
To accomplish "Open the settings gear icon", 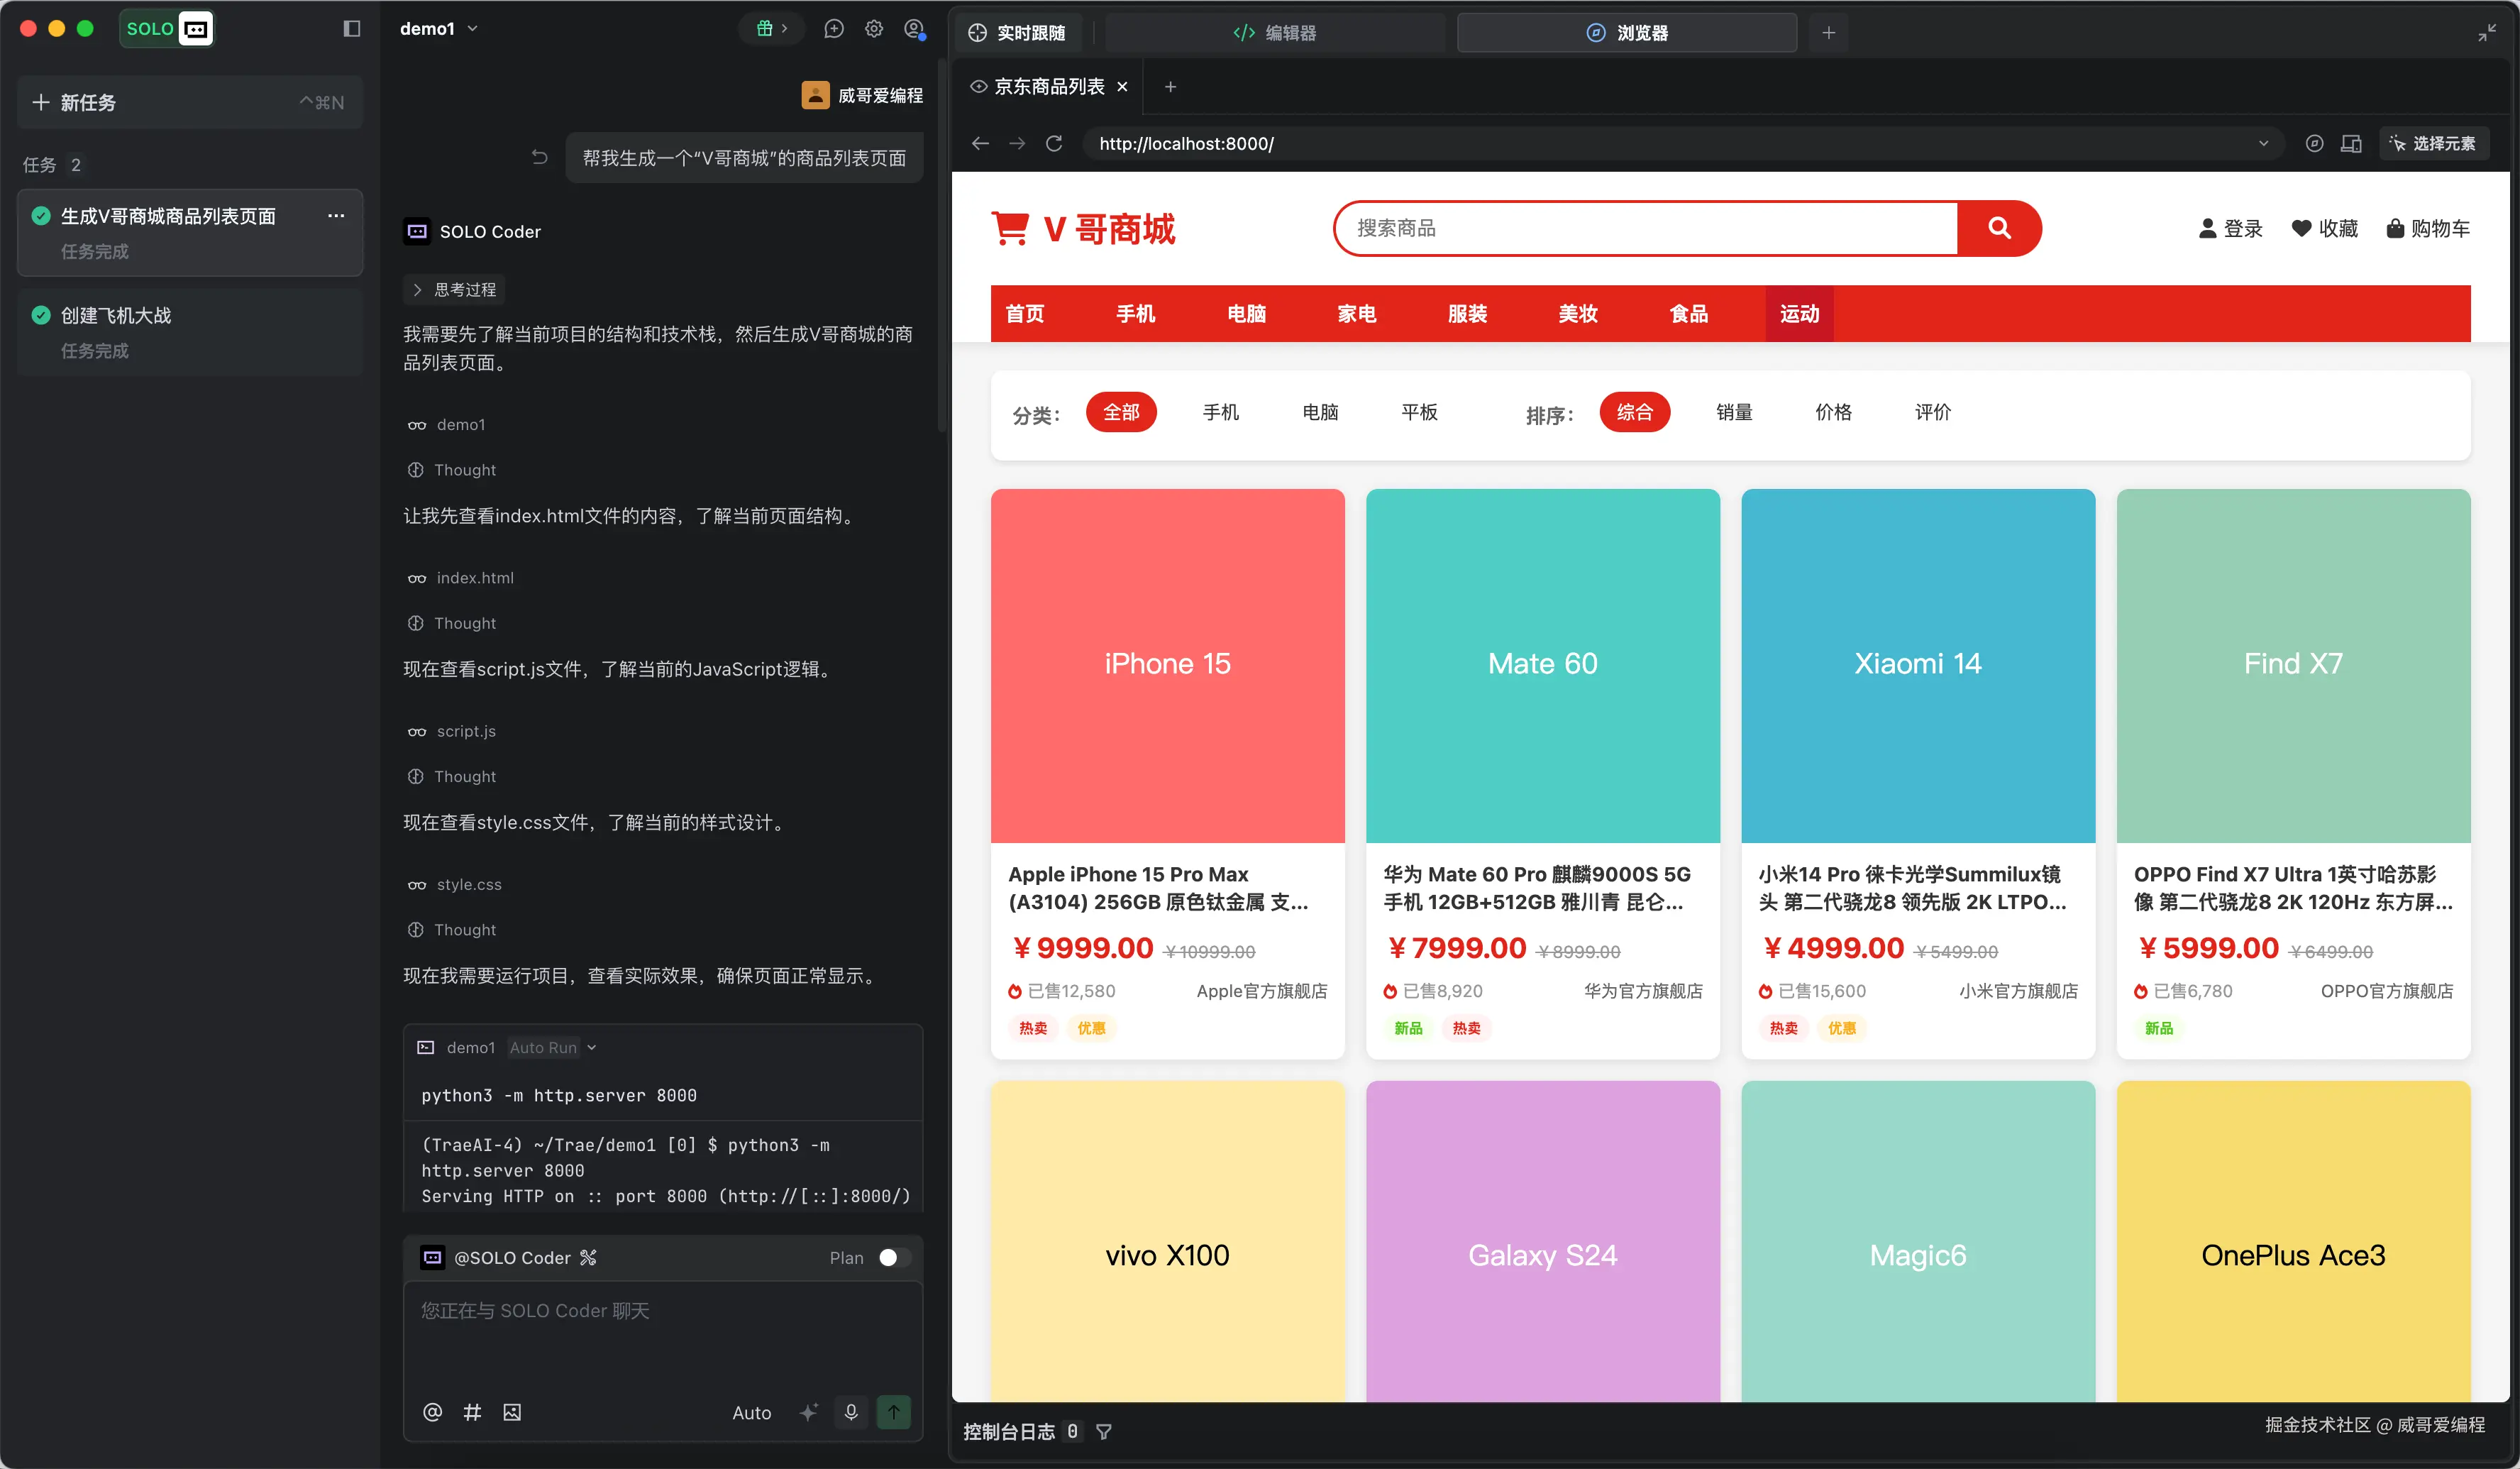I will tap(874, 29).
